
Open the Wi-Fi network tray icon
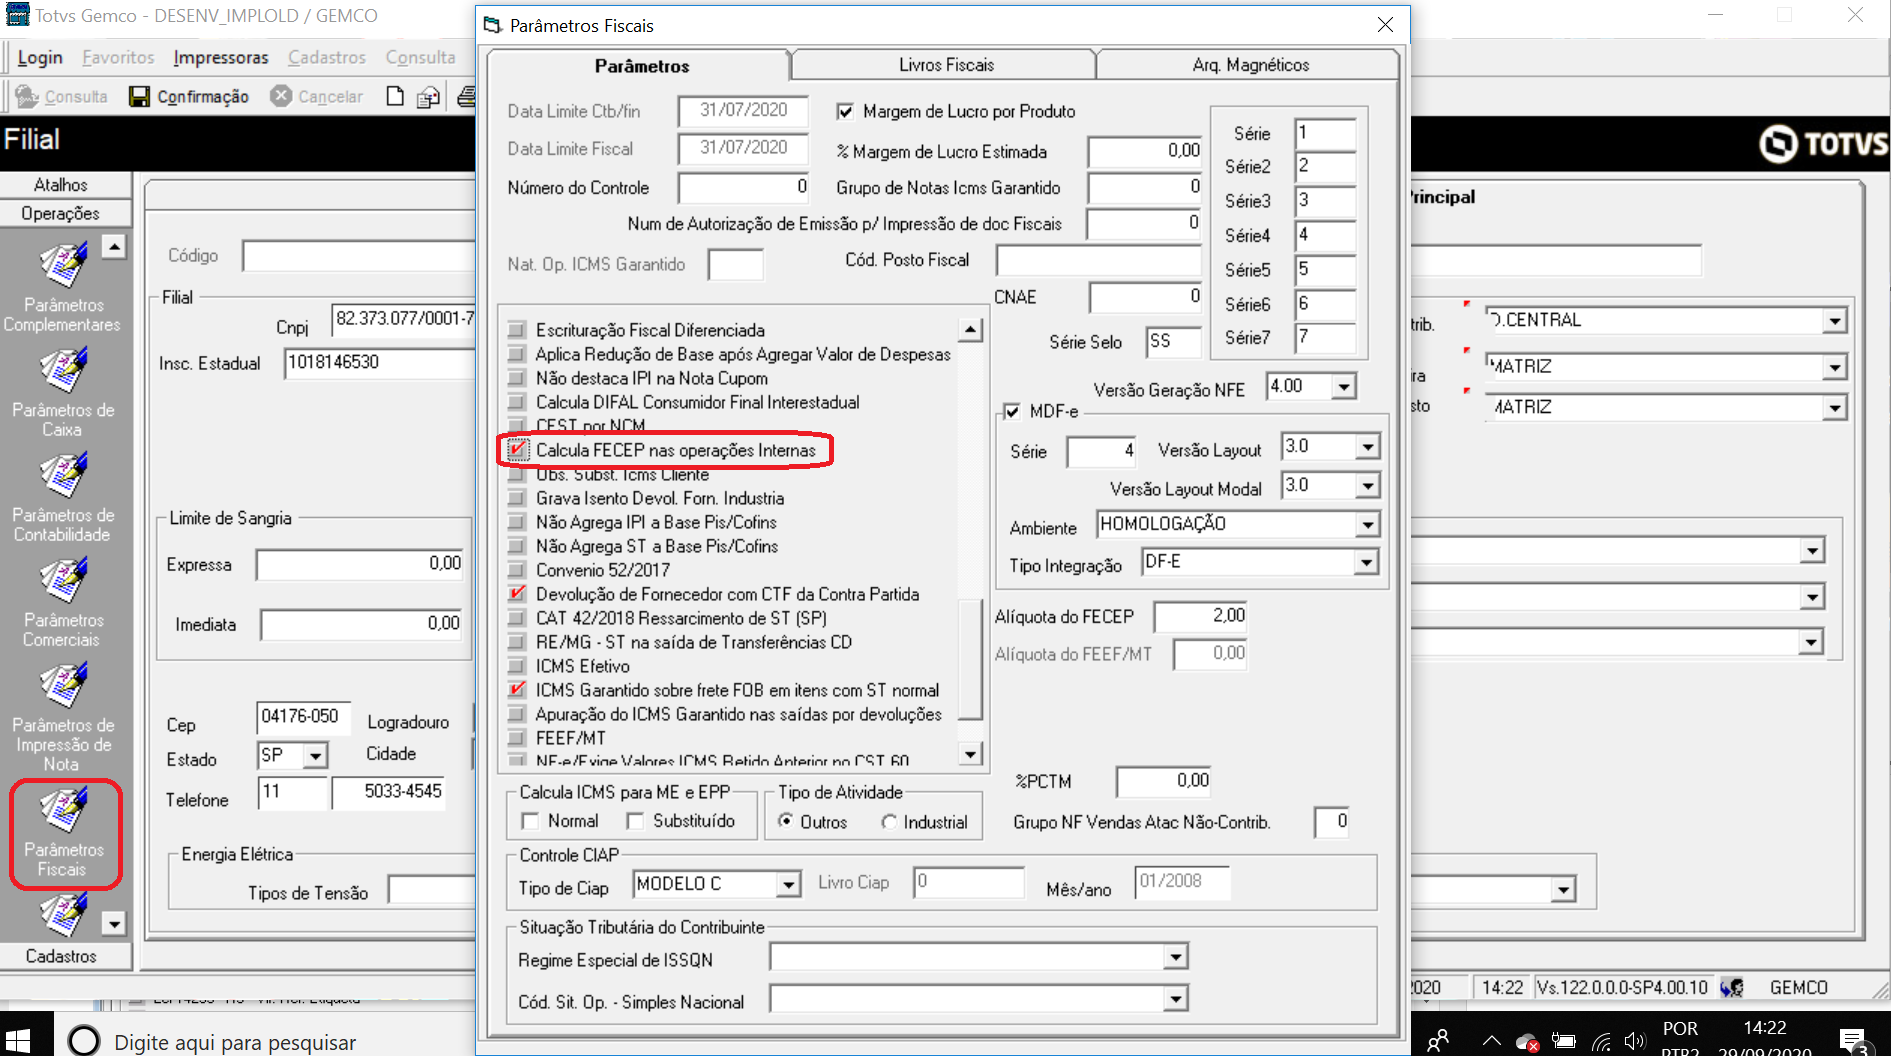click(x=1602, y=1042)
